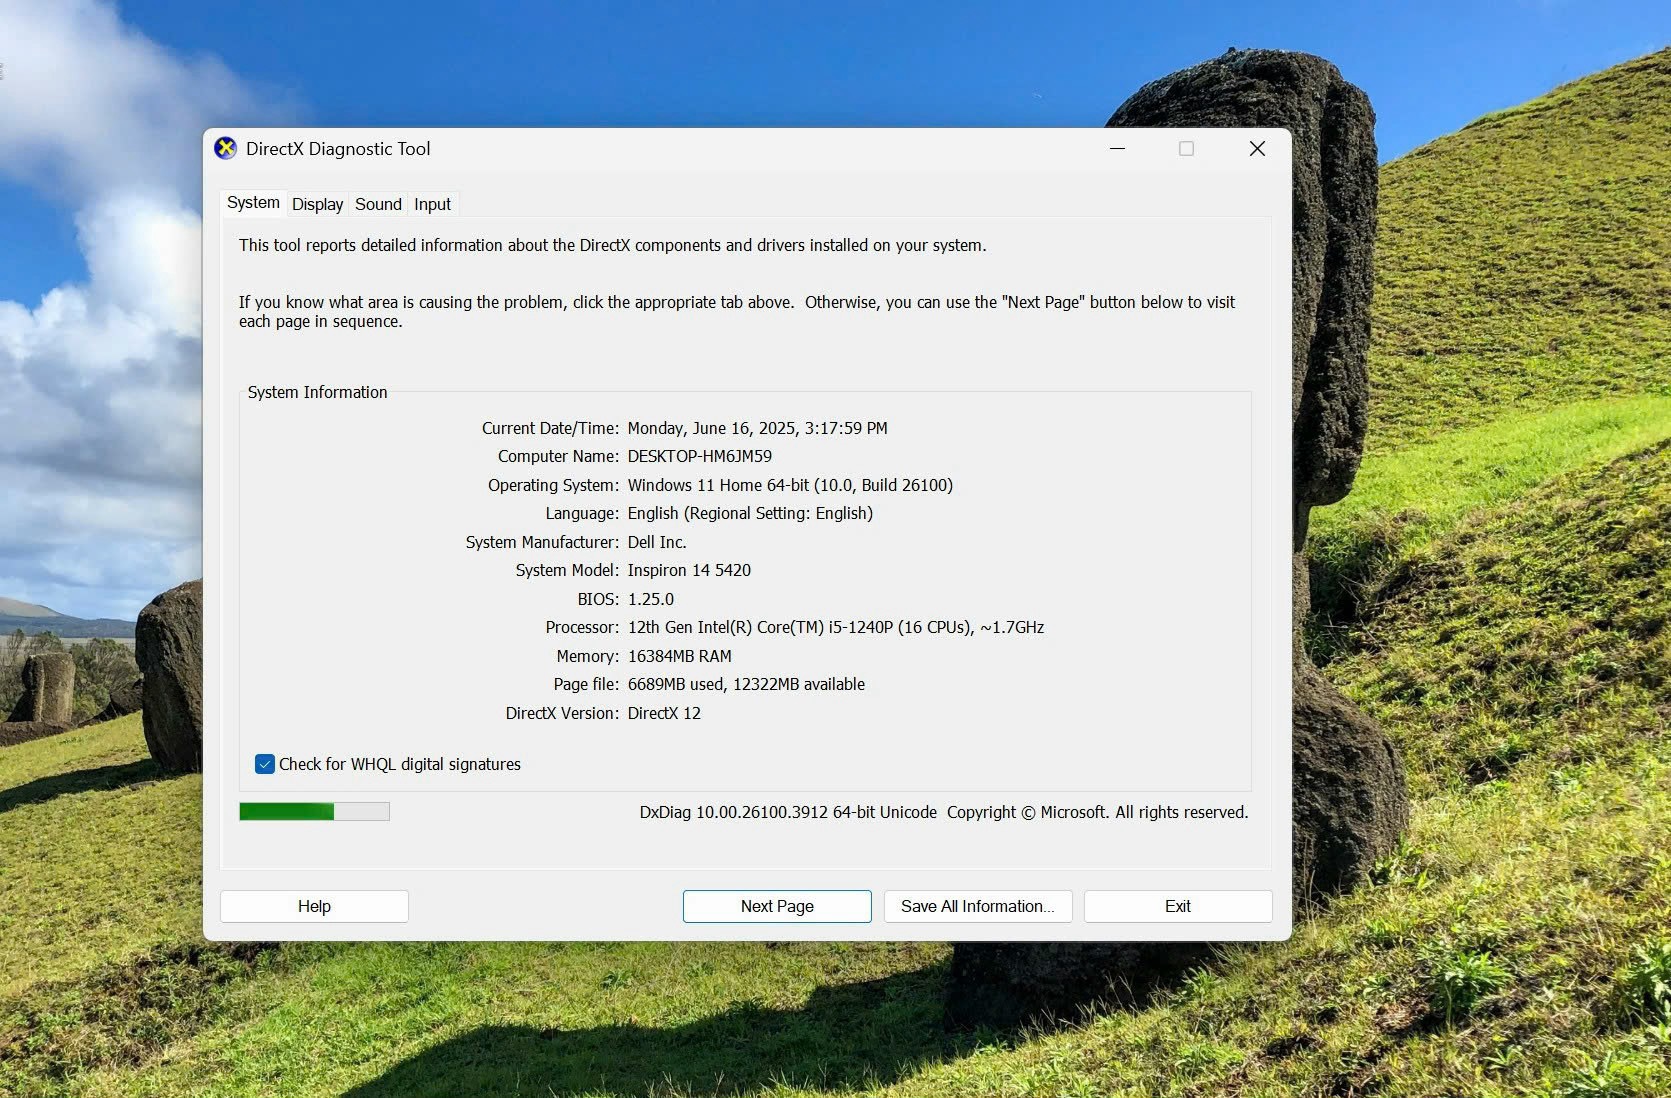The width and height of the screenshot is (1671, 1098).
Task: Click the maximize window button
Action: pos(1186,149)
